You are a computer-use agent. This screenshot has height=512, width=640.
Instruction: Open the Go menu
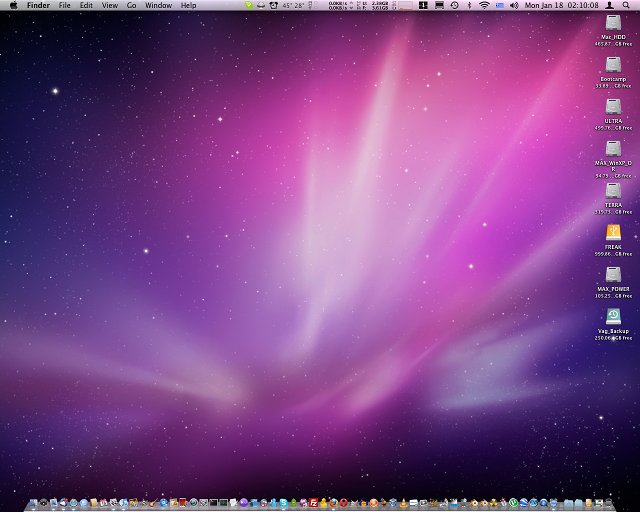coord(131,5)
